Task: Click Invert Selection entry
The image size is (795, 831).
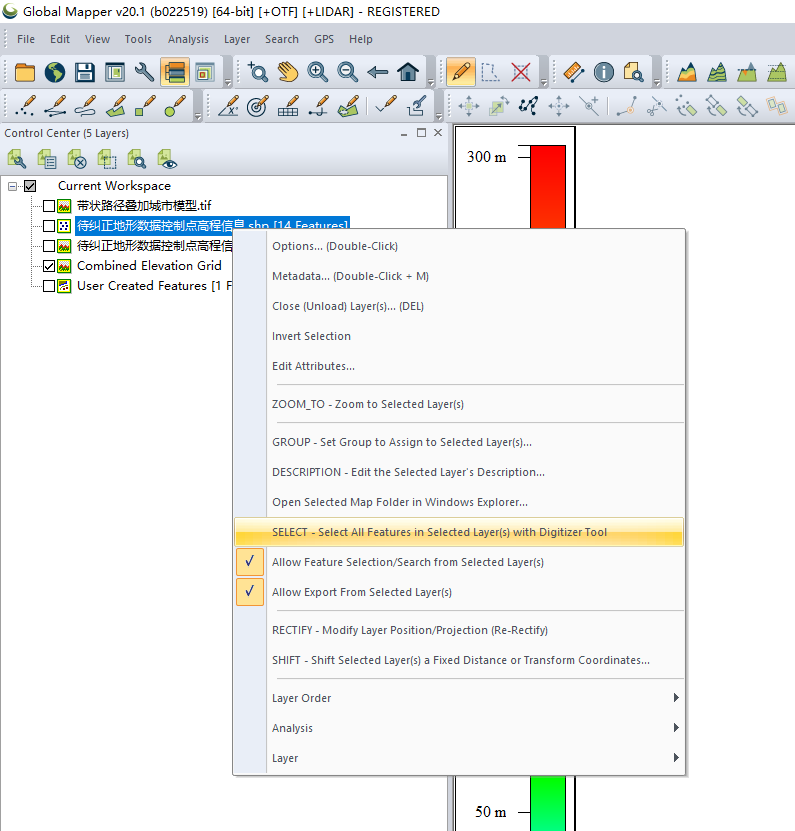Action: coord(459,336)
